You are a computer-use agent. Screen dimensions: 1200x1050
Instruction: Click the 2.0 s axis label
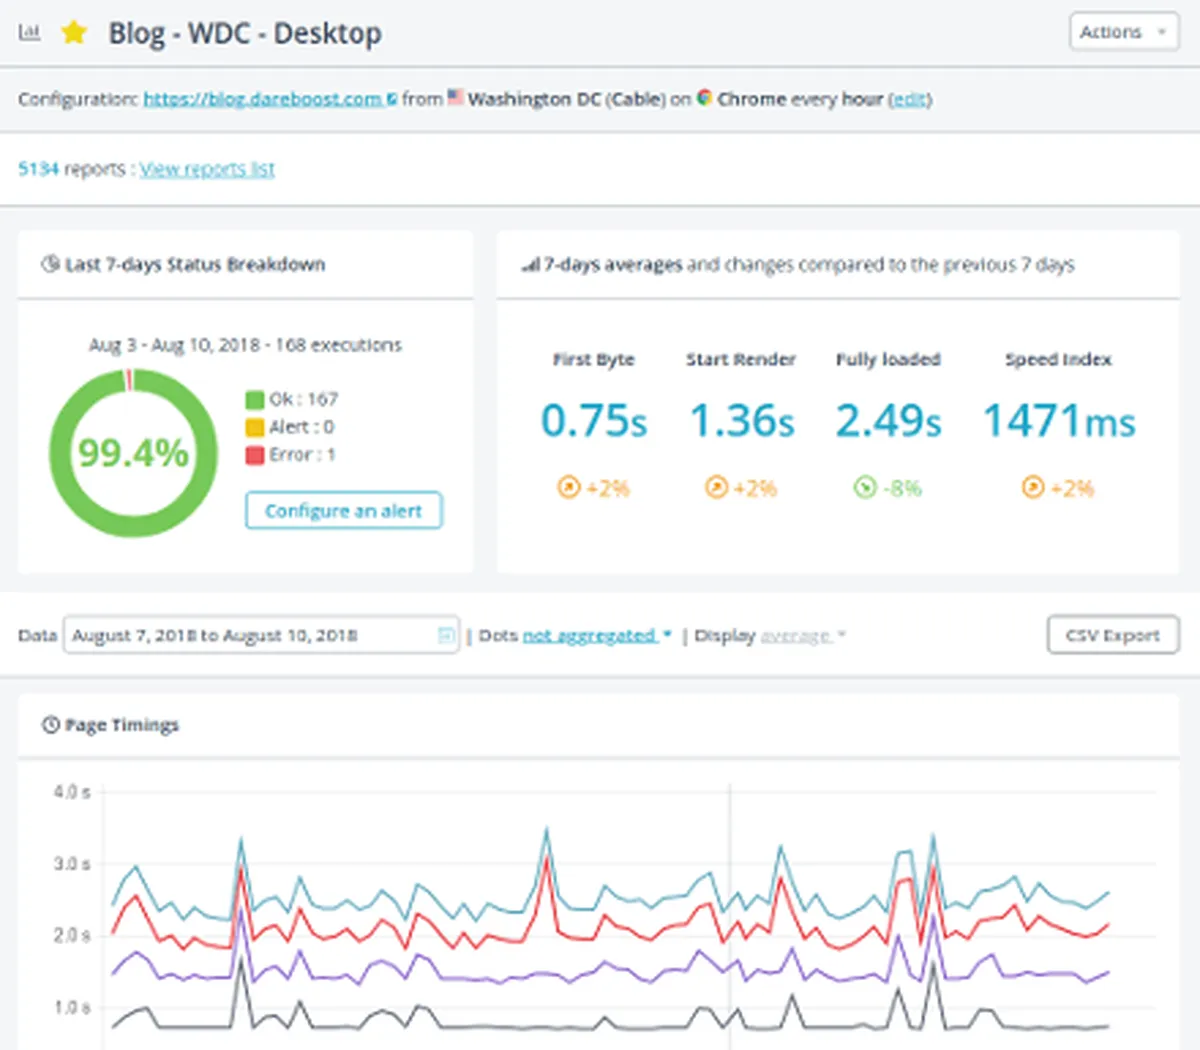pos(72,935)
